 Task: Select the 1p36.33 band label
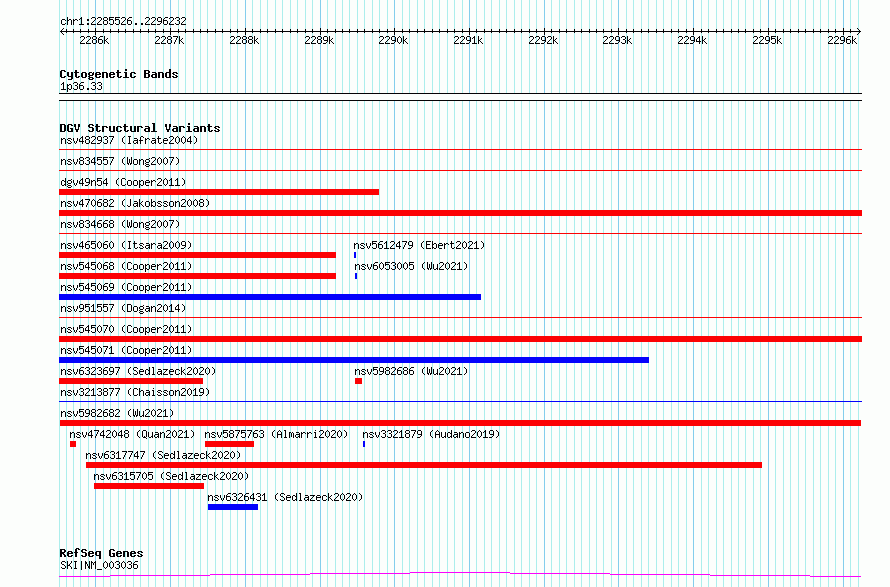click(81, 87)
